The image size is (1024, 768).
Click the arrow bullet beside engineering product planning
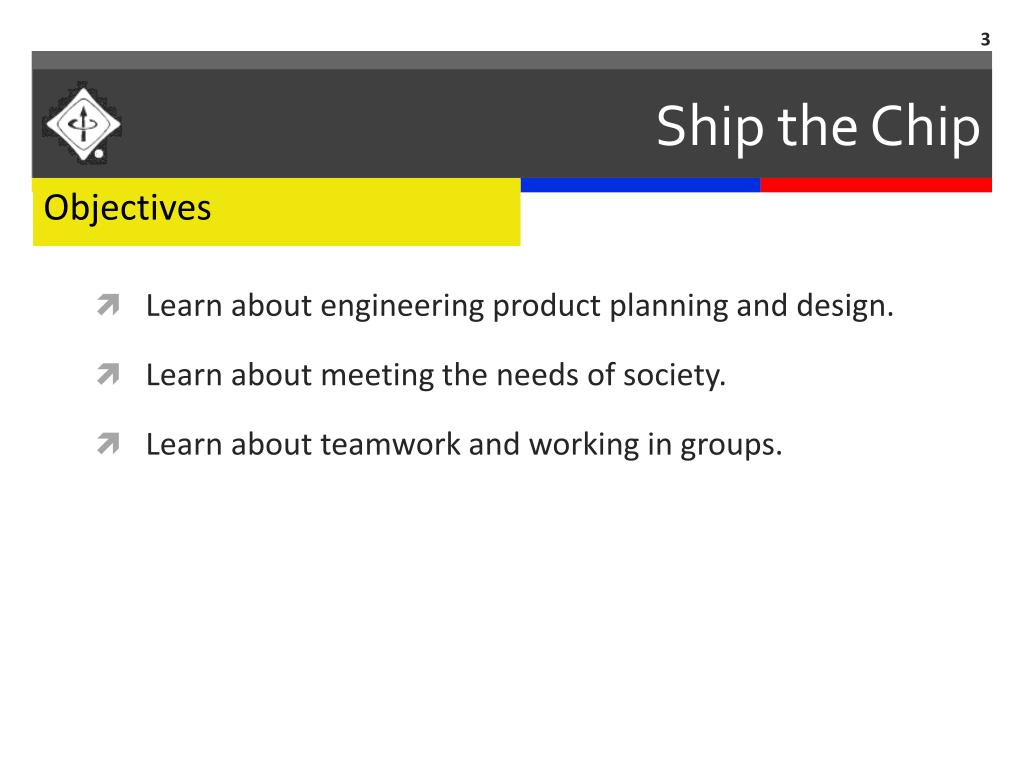108,305
